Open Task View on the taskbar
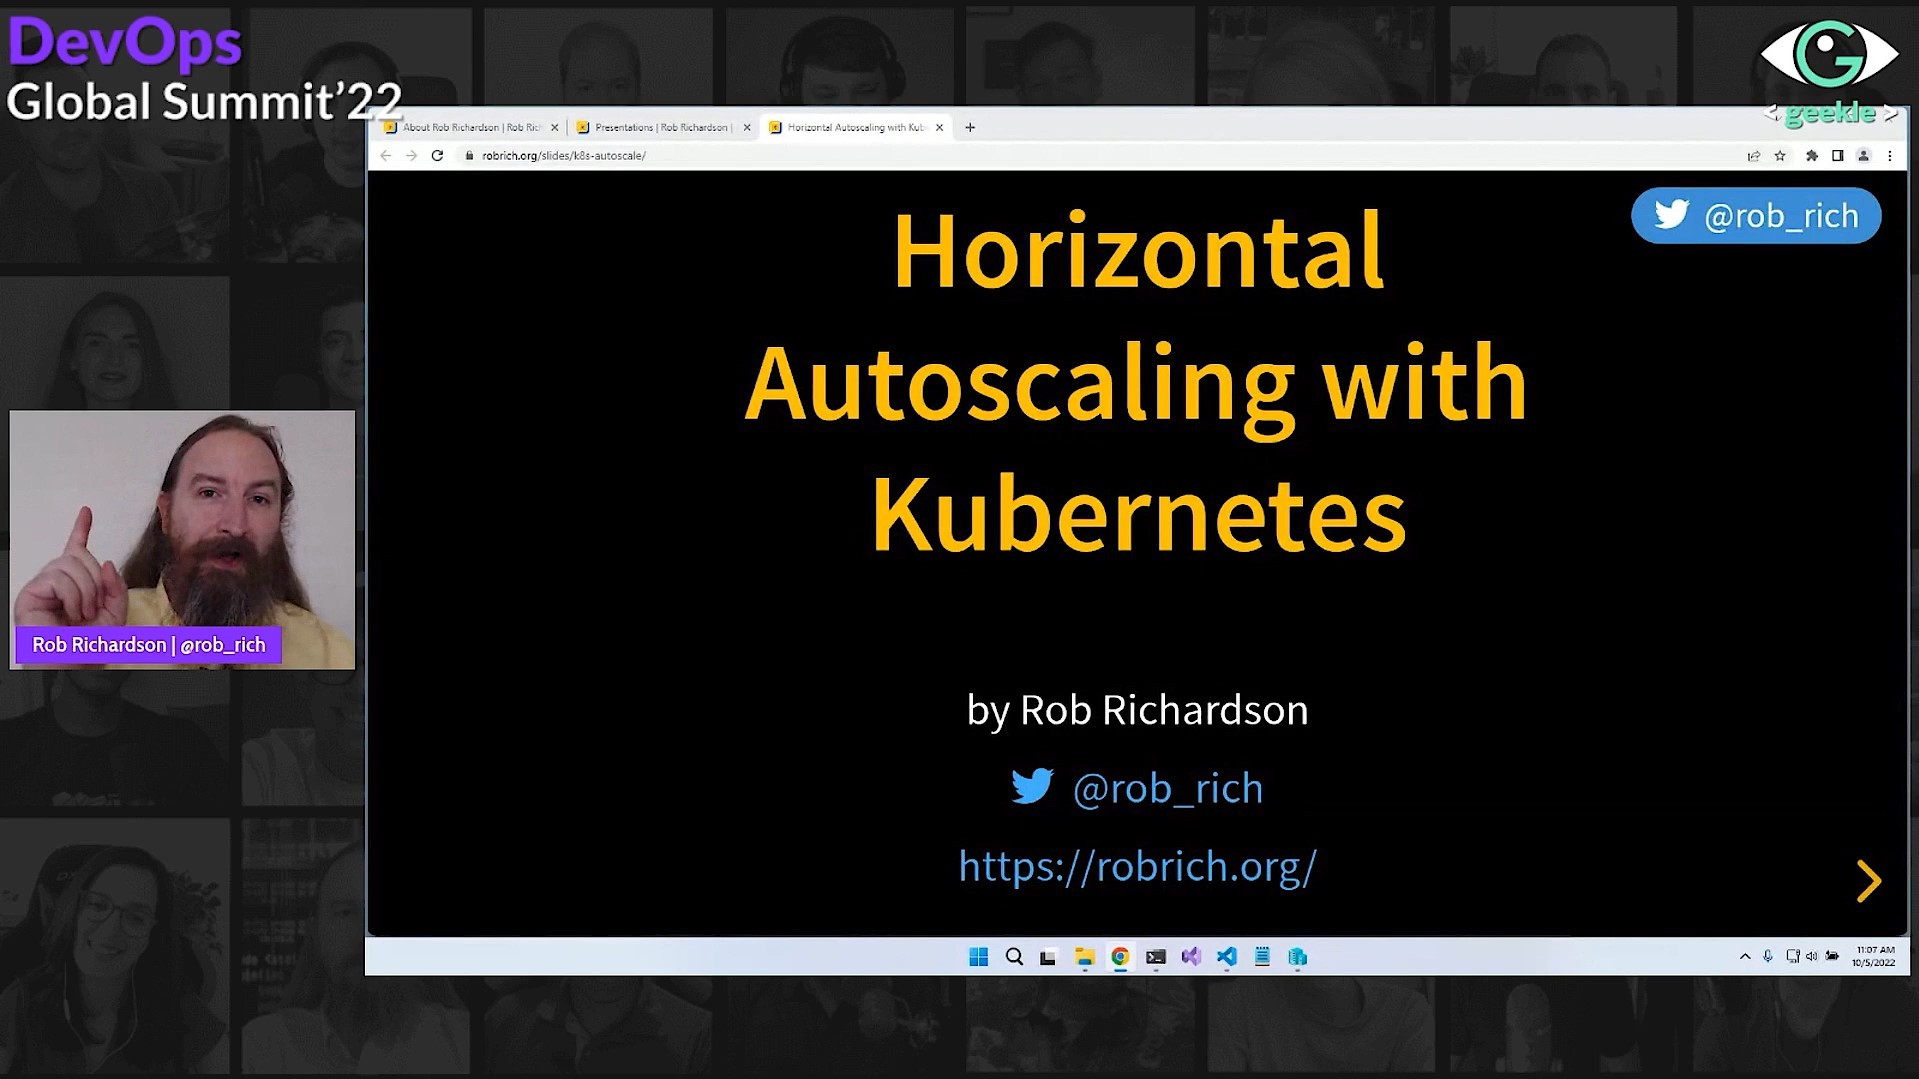 (1048, 957)
